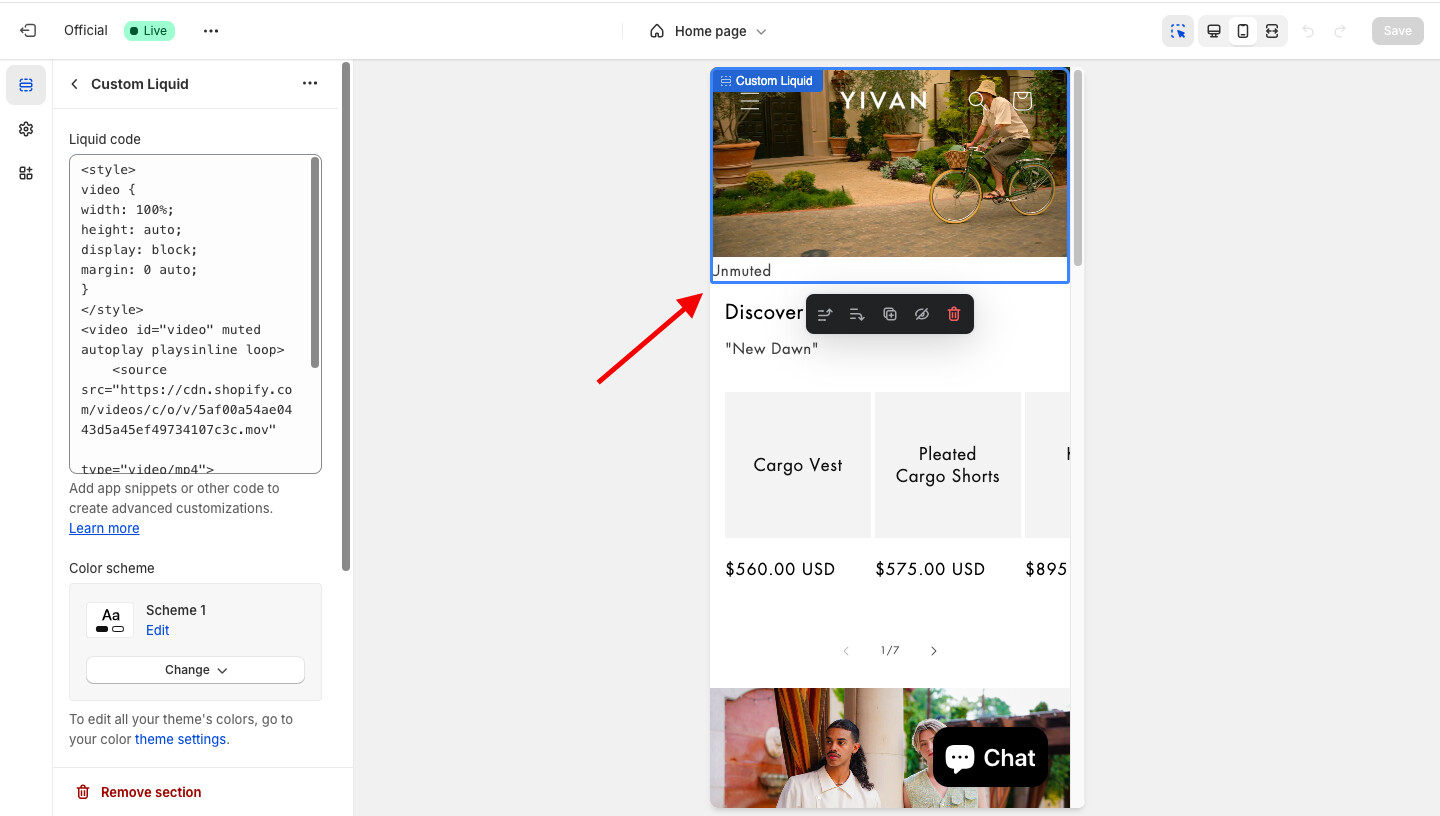Click Remove section
Image resolution: width=1440 pixels, height=816 pixels.
click(x=139, y=792)
